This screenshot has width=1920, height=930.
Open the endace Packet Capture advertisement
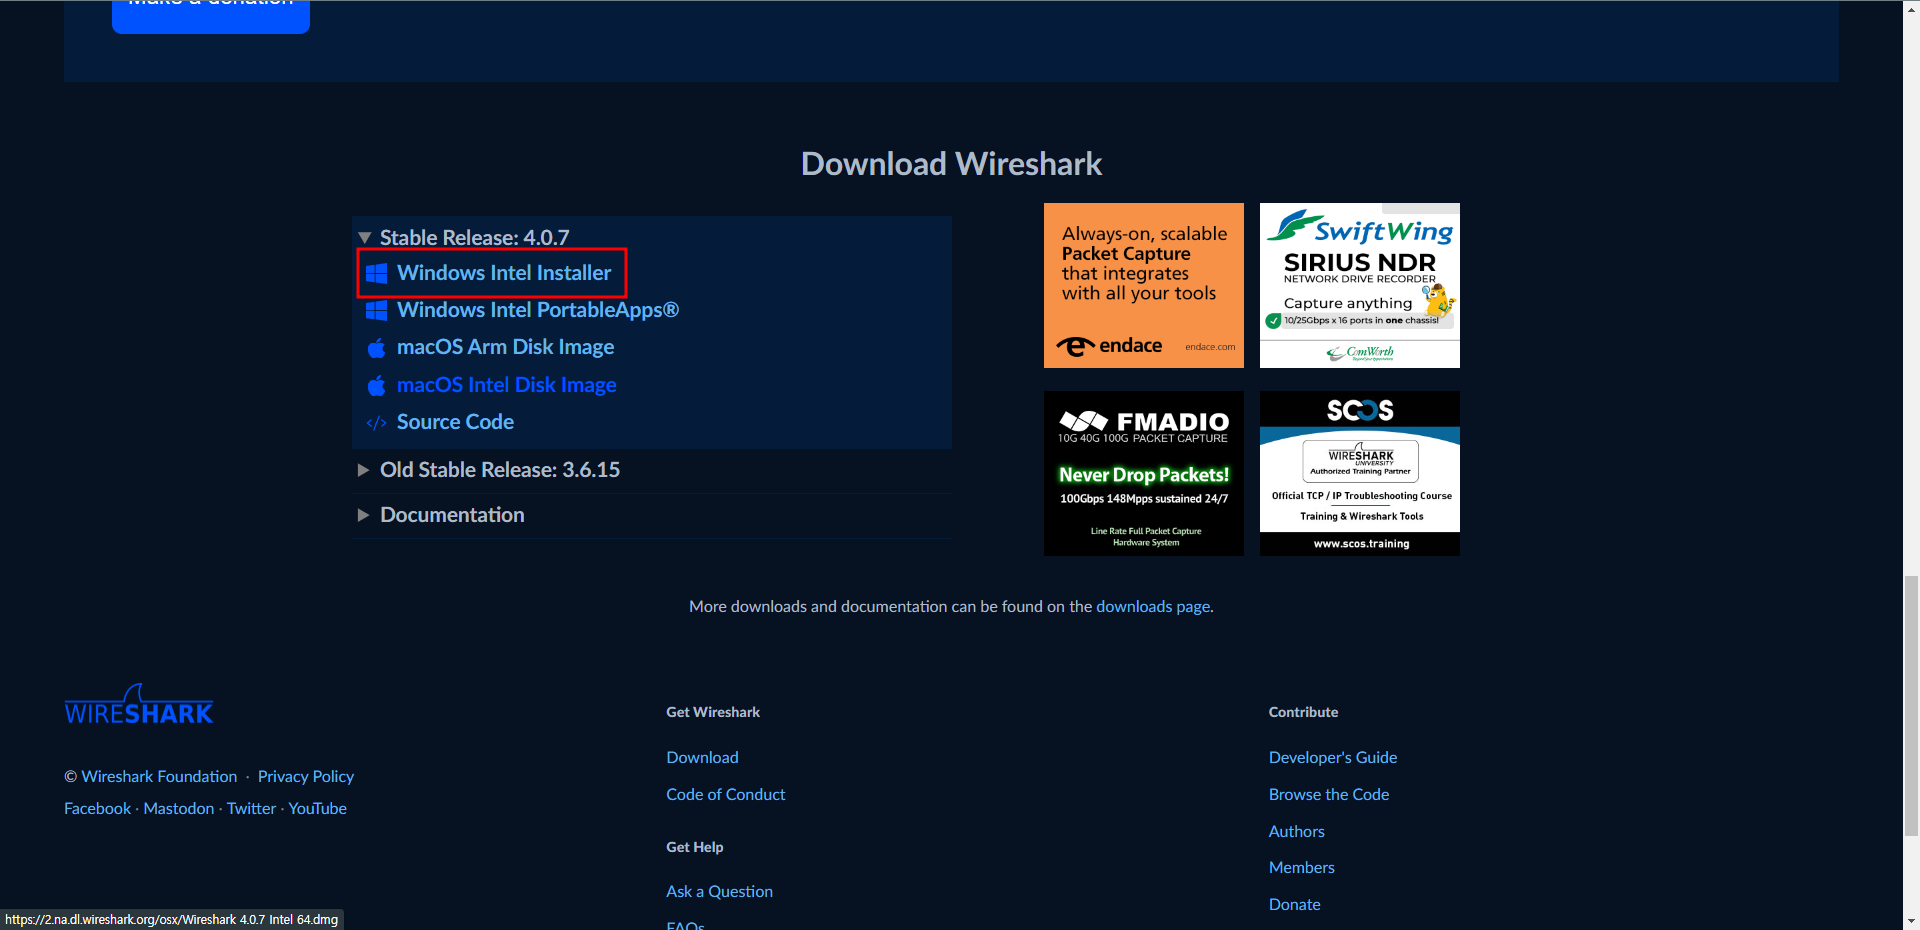[1143, 285]
